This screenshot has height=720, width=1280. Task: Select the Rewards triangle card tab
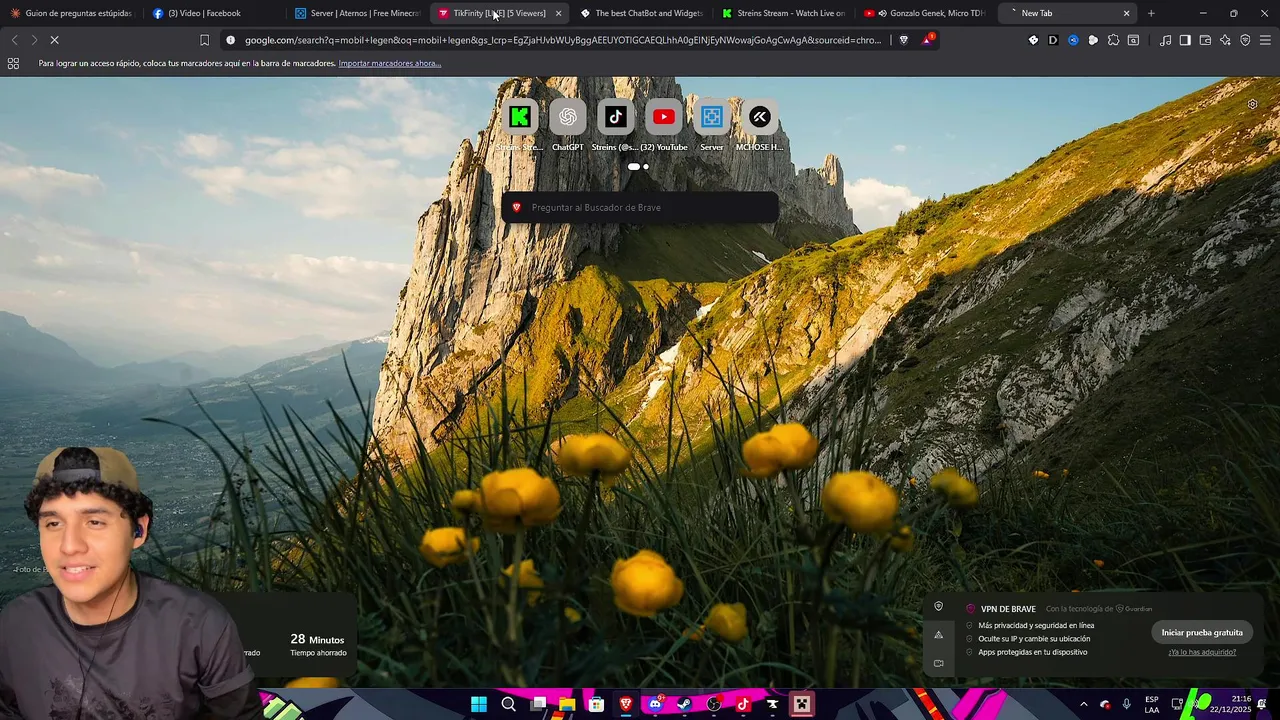(938, 634)
